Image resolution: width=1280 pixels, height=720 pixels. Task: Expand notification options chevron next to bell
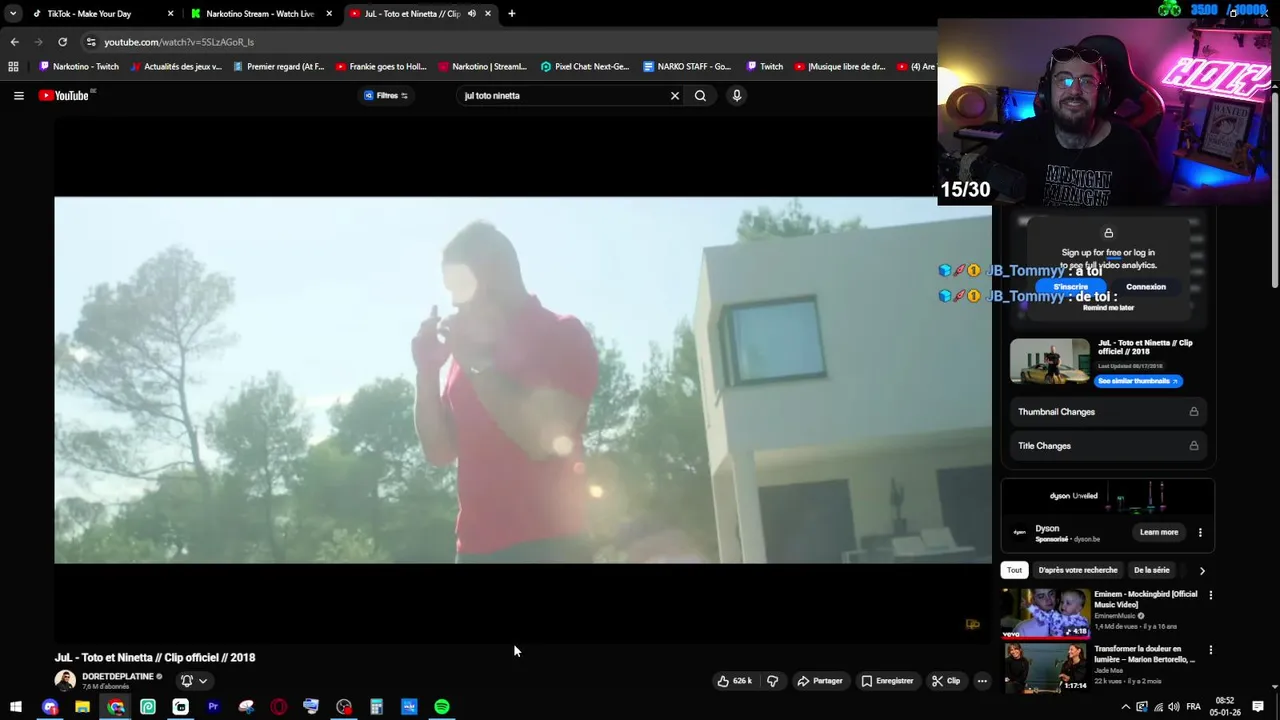[203, 681]
